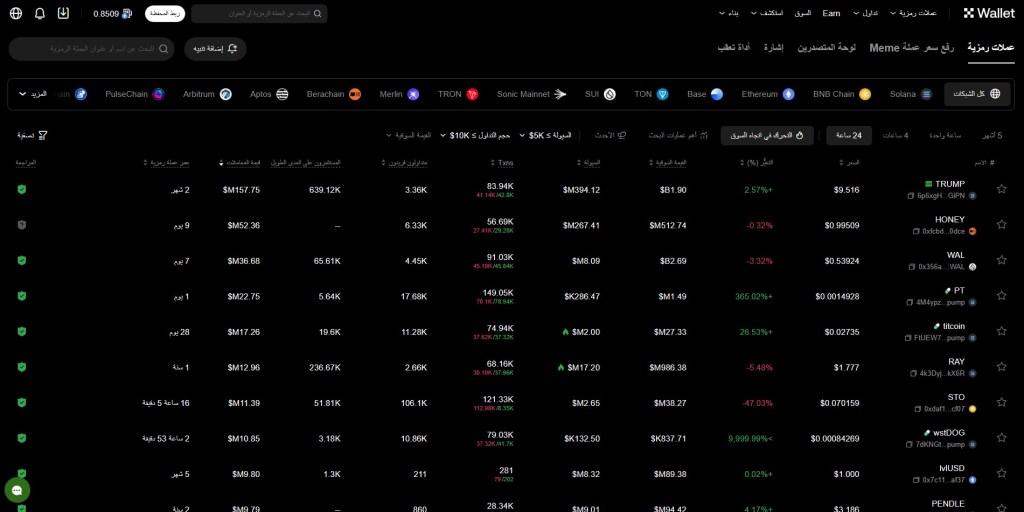The image size is (1024, 512).
Task: Star the TRUMP token as favorite
Action: [x=1001, y=189]
